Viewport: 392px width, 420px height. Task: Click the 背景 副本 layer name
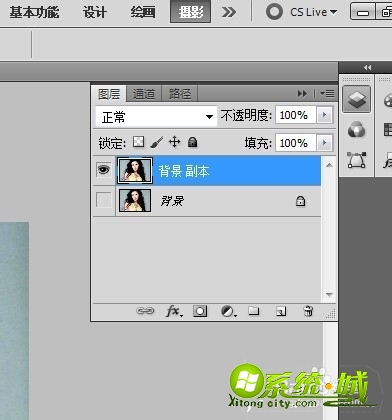pyautogui.click(x=184, y=171)
